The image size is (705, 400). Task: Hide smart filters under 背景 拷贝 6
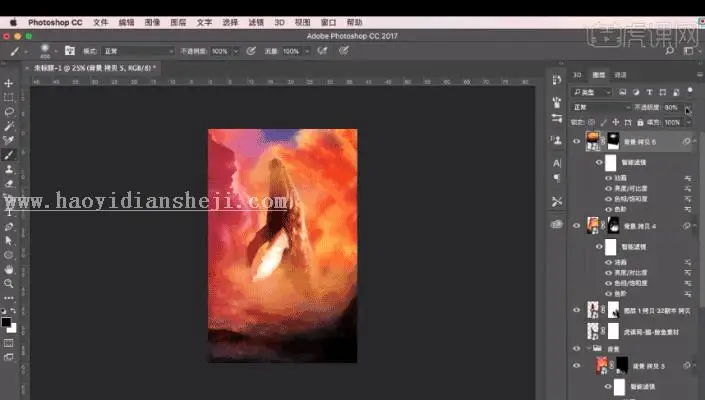tap(599, 162)
